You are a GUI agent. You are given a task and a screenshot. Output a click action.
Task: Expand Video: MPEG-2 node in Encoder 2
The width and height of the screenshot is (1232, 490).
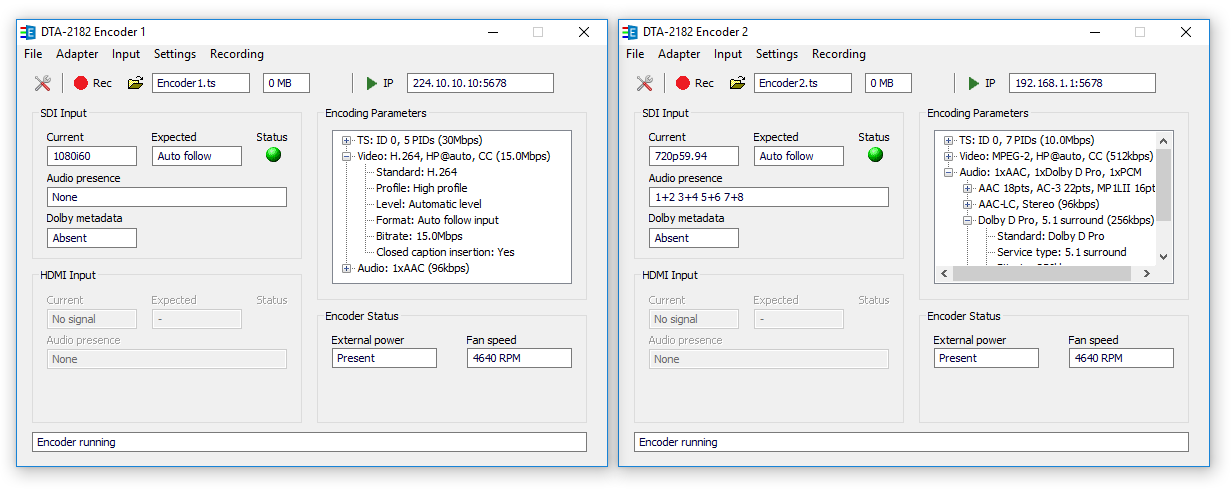pyautogui.click(x=949, y=156)
